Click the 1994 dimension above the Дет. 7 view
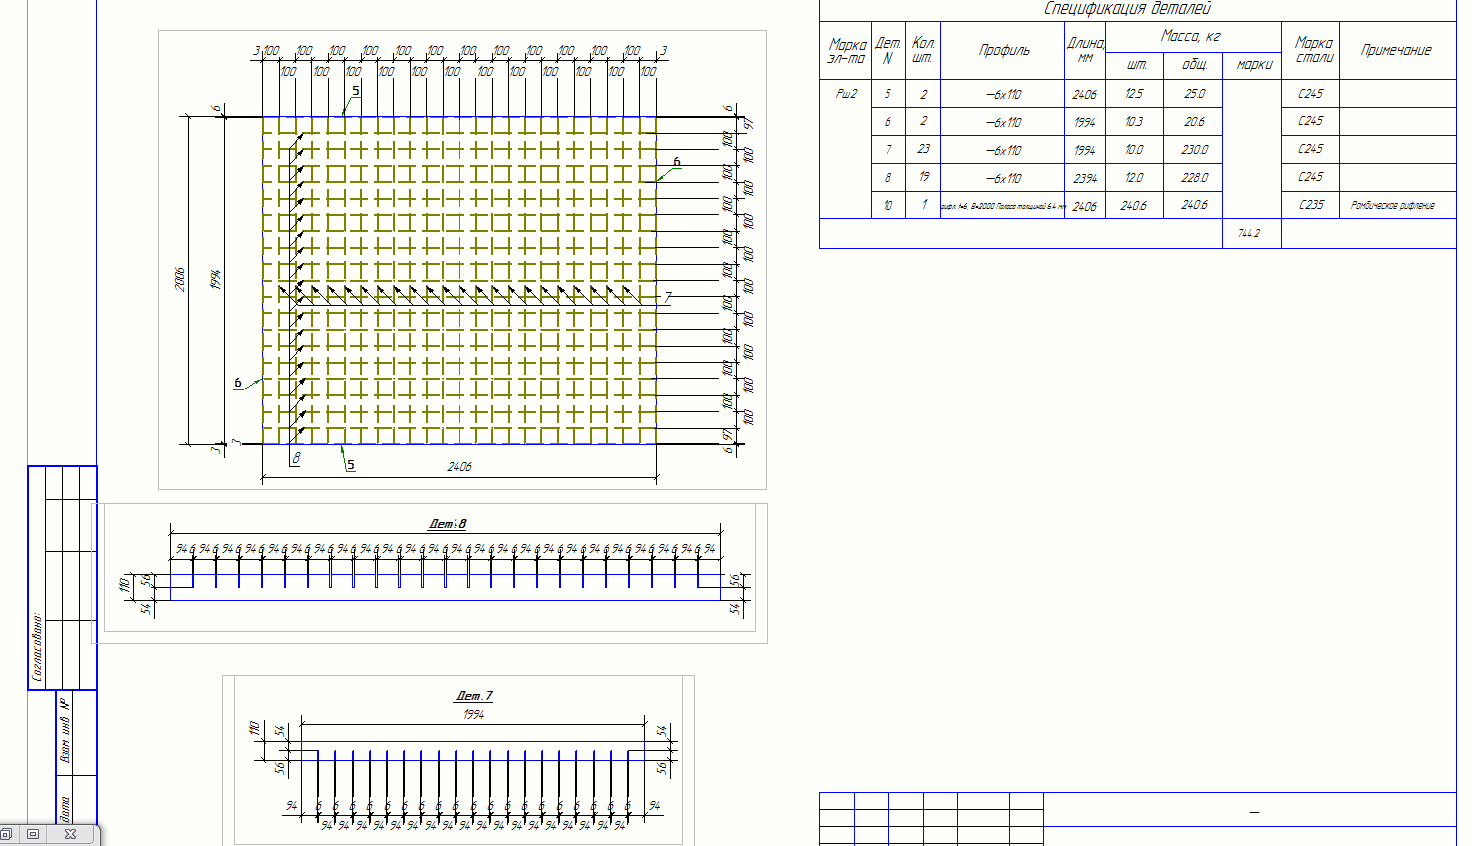1472x846 pixels. [474, 715]
